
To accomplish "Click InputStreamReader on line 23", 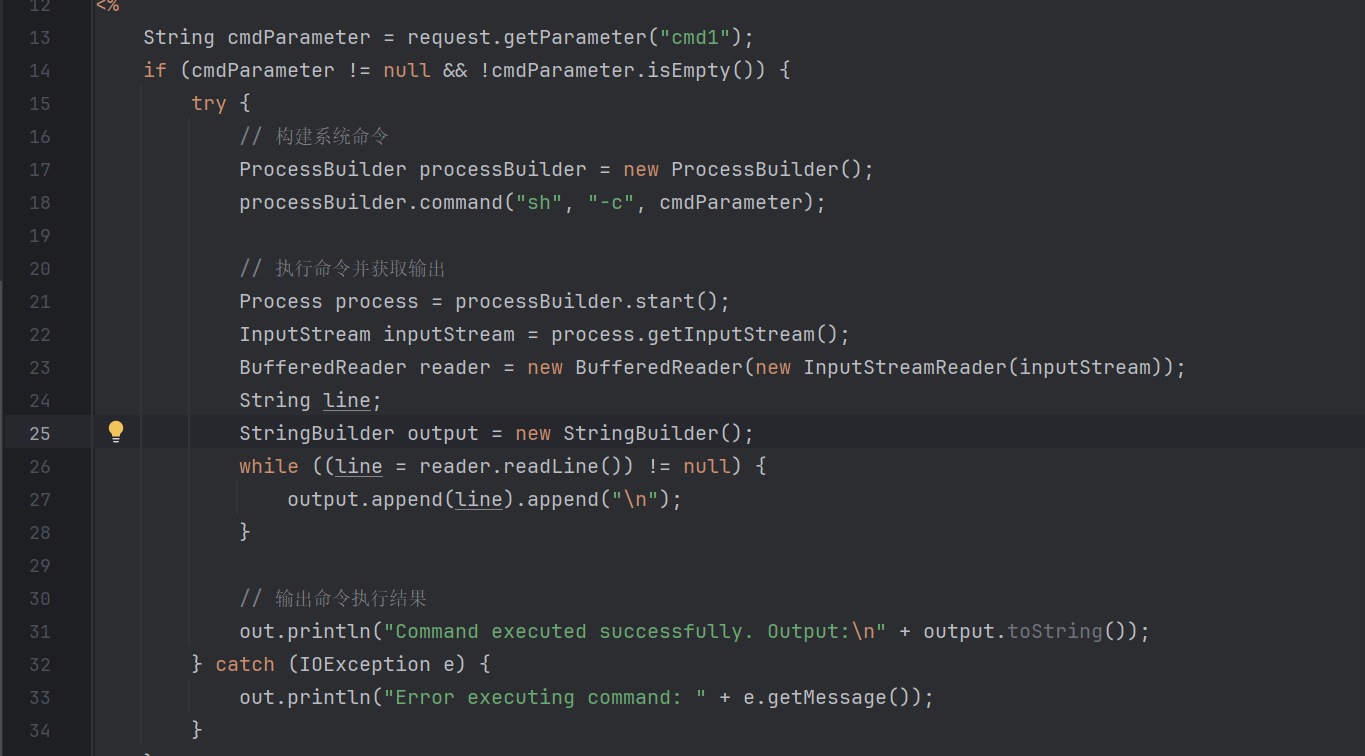I will coord(905,368).
